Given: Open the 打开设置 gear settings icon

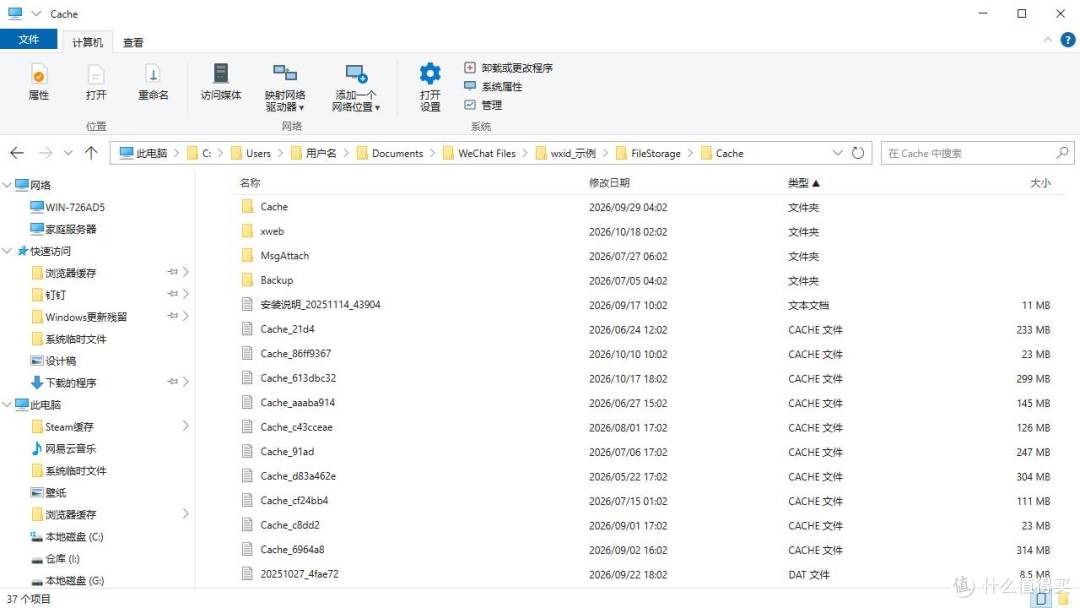Looking at the screenshot, I should pyautogui.click(x=430, y=74).
